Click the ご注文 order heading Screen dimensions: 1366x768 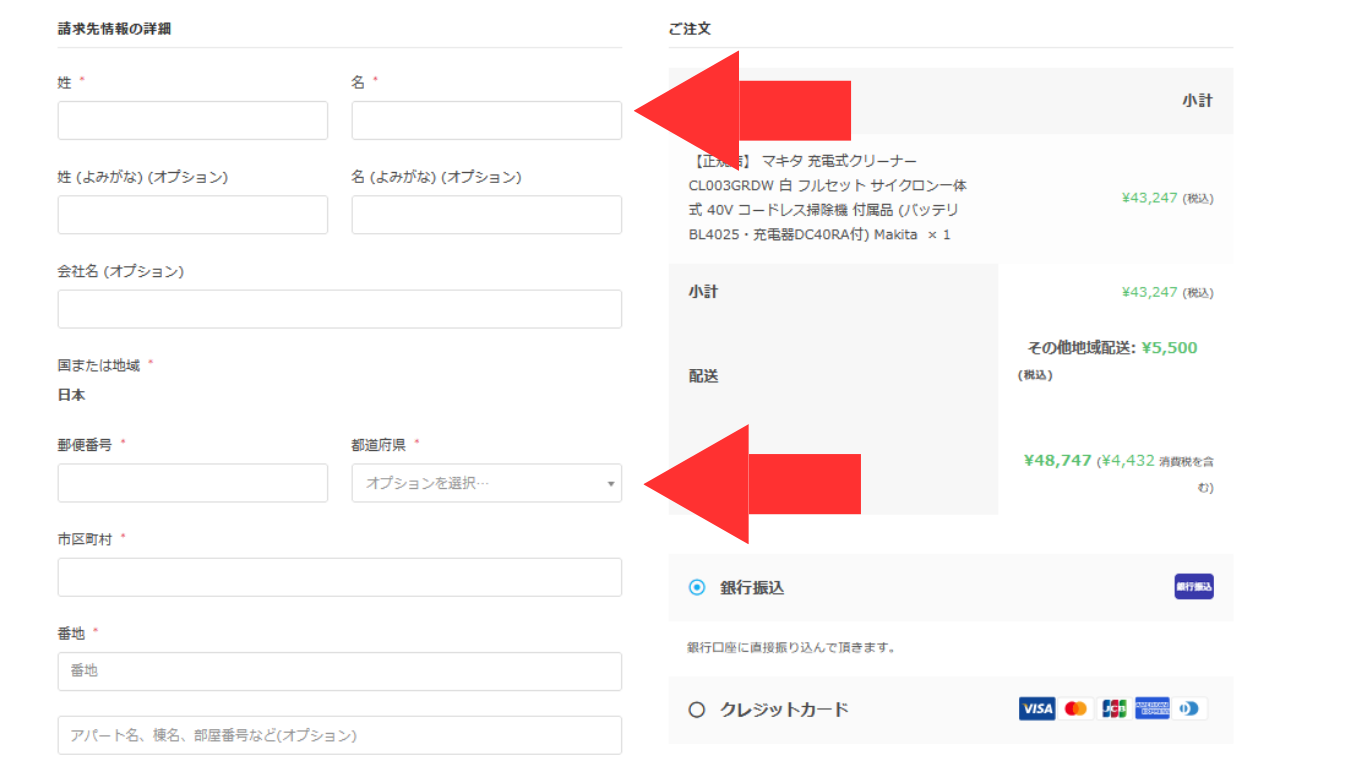(690, 29)
